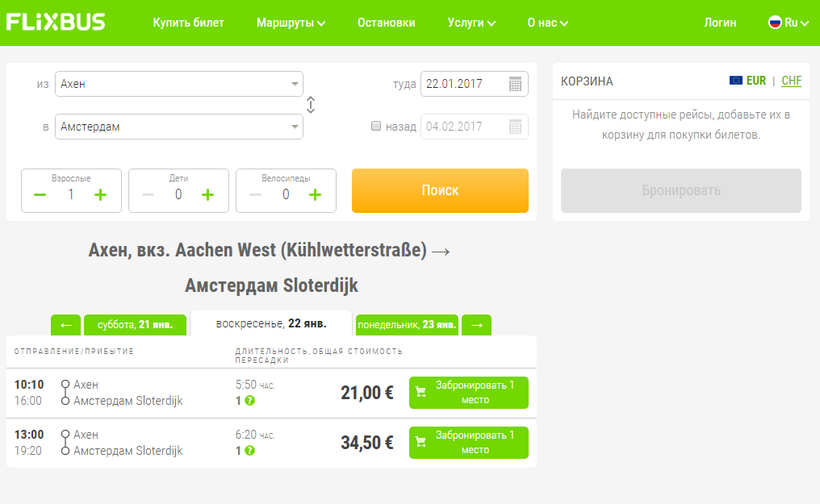Click the departure date field 22.01.2017
820x504 pixels.
[x=462, y=84]
